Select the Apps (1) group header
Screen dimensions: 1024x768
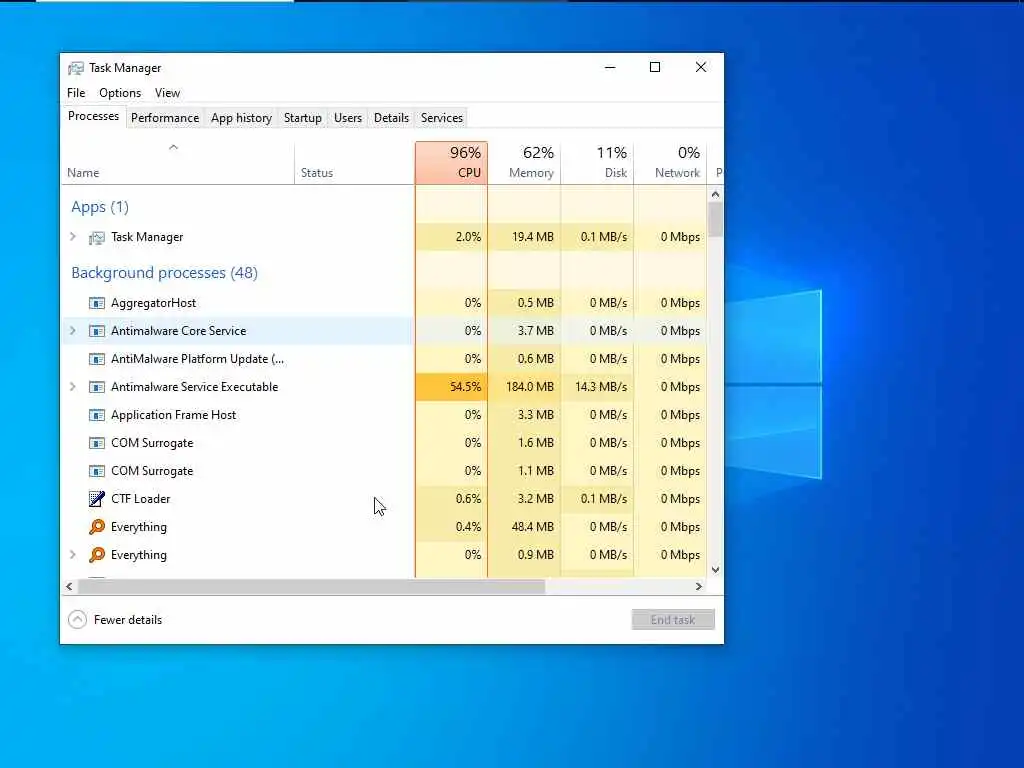100,207
